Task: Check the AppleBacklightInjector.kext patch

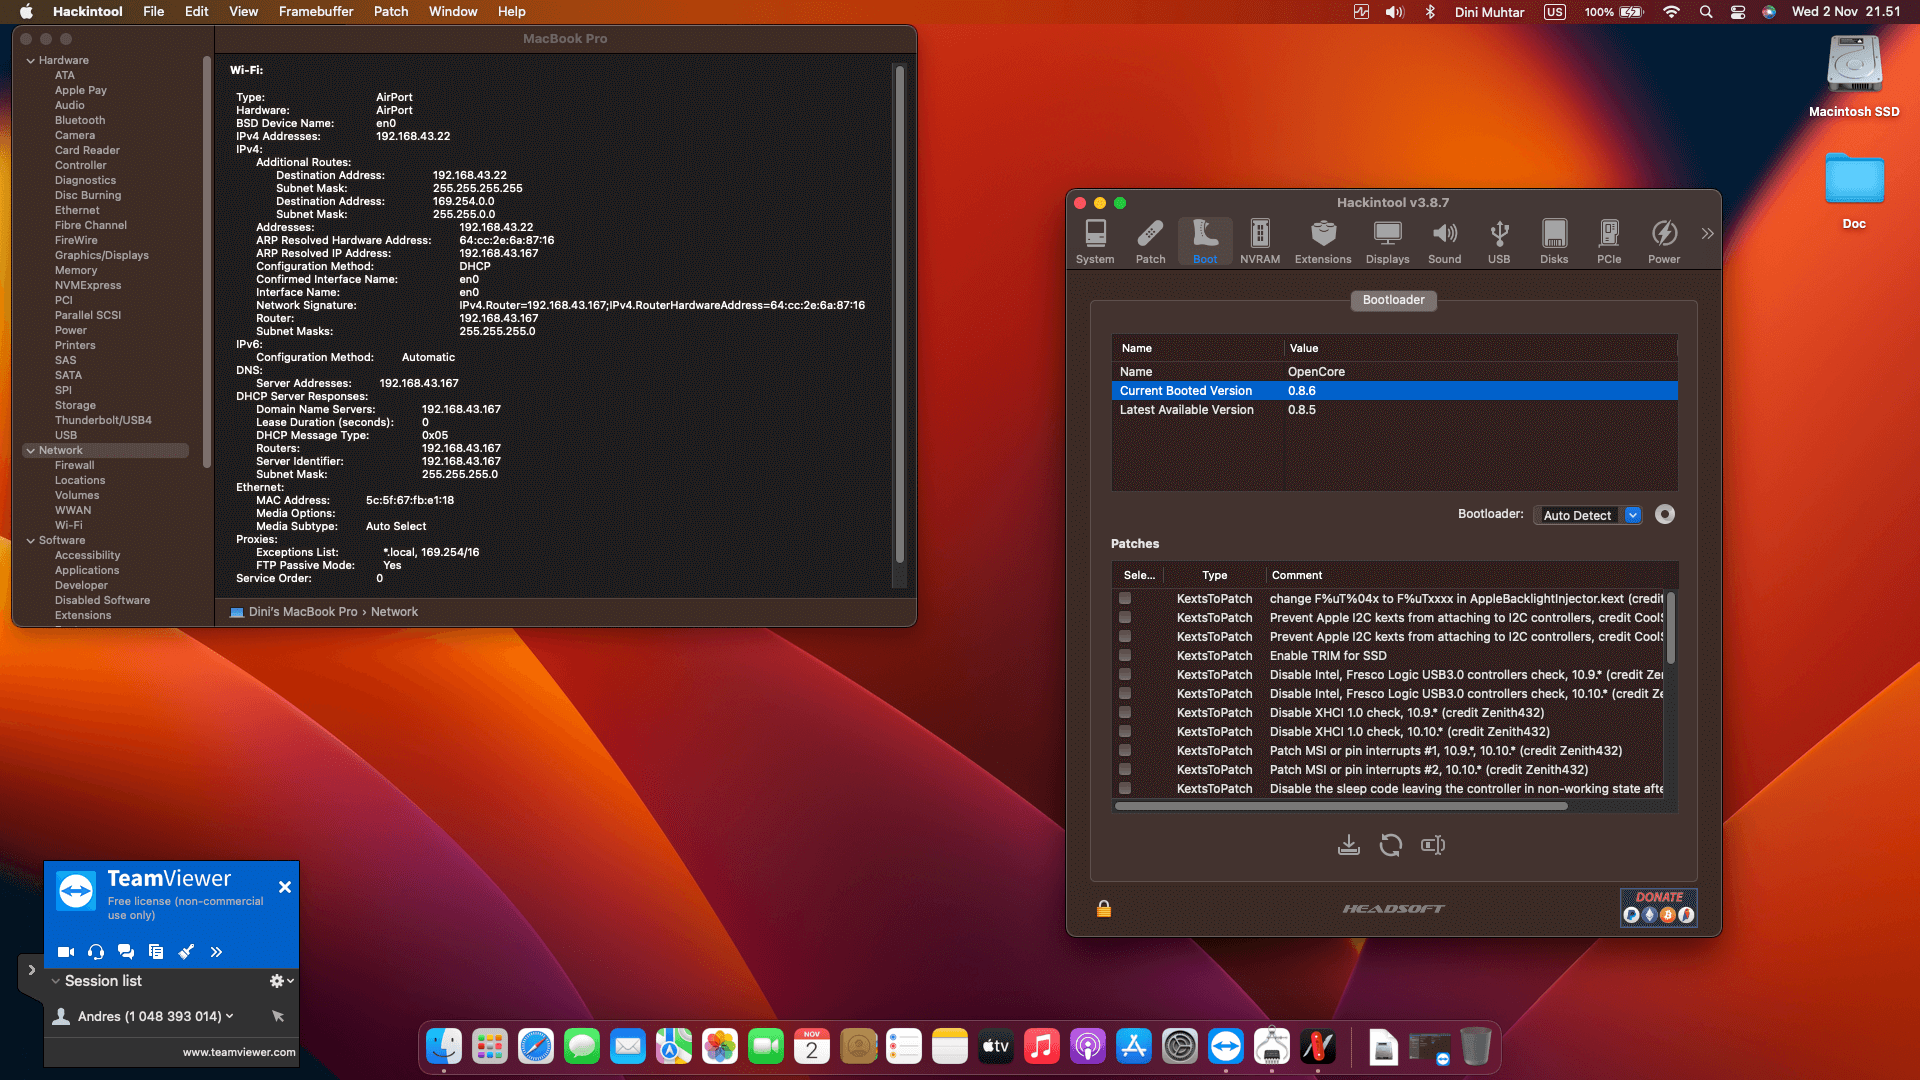Action: [1124, 598]
